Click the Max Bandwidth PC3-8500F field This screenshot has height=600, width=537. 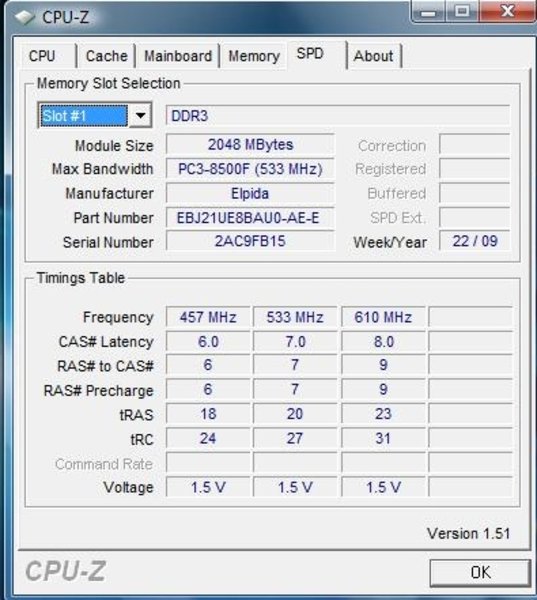250,169
